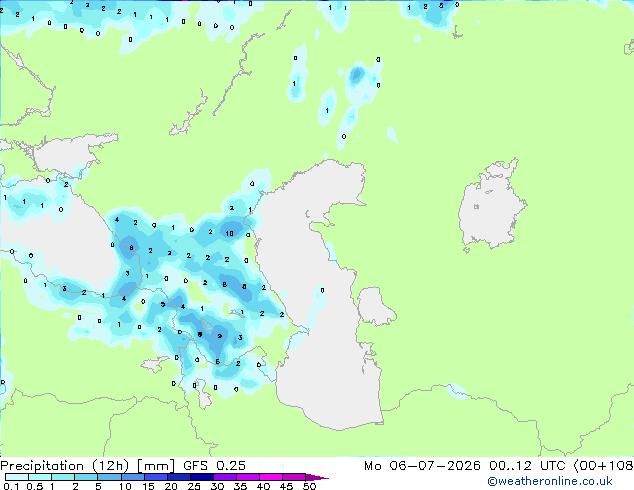Image resolution: width=634 pixels, height=490 pixels.
Task: Click the '(00+108' forecast offset text
Action: (x=604, y=466)
